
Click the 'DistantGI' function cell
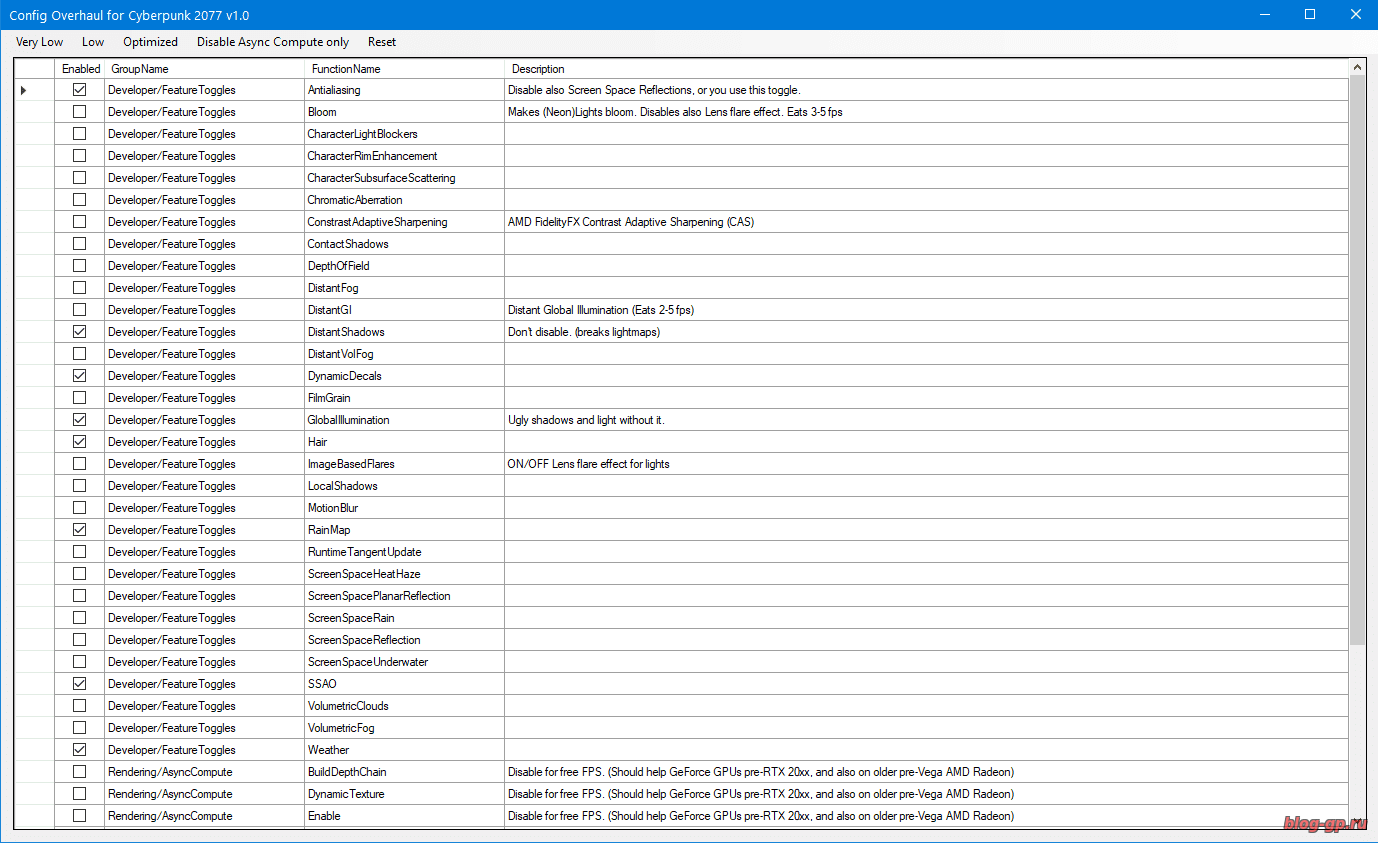point(404,310)
